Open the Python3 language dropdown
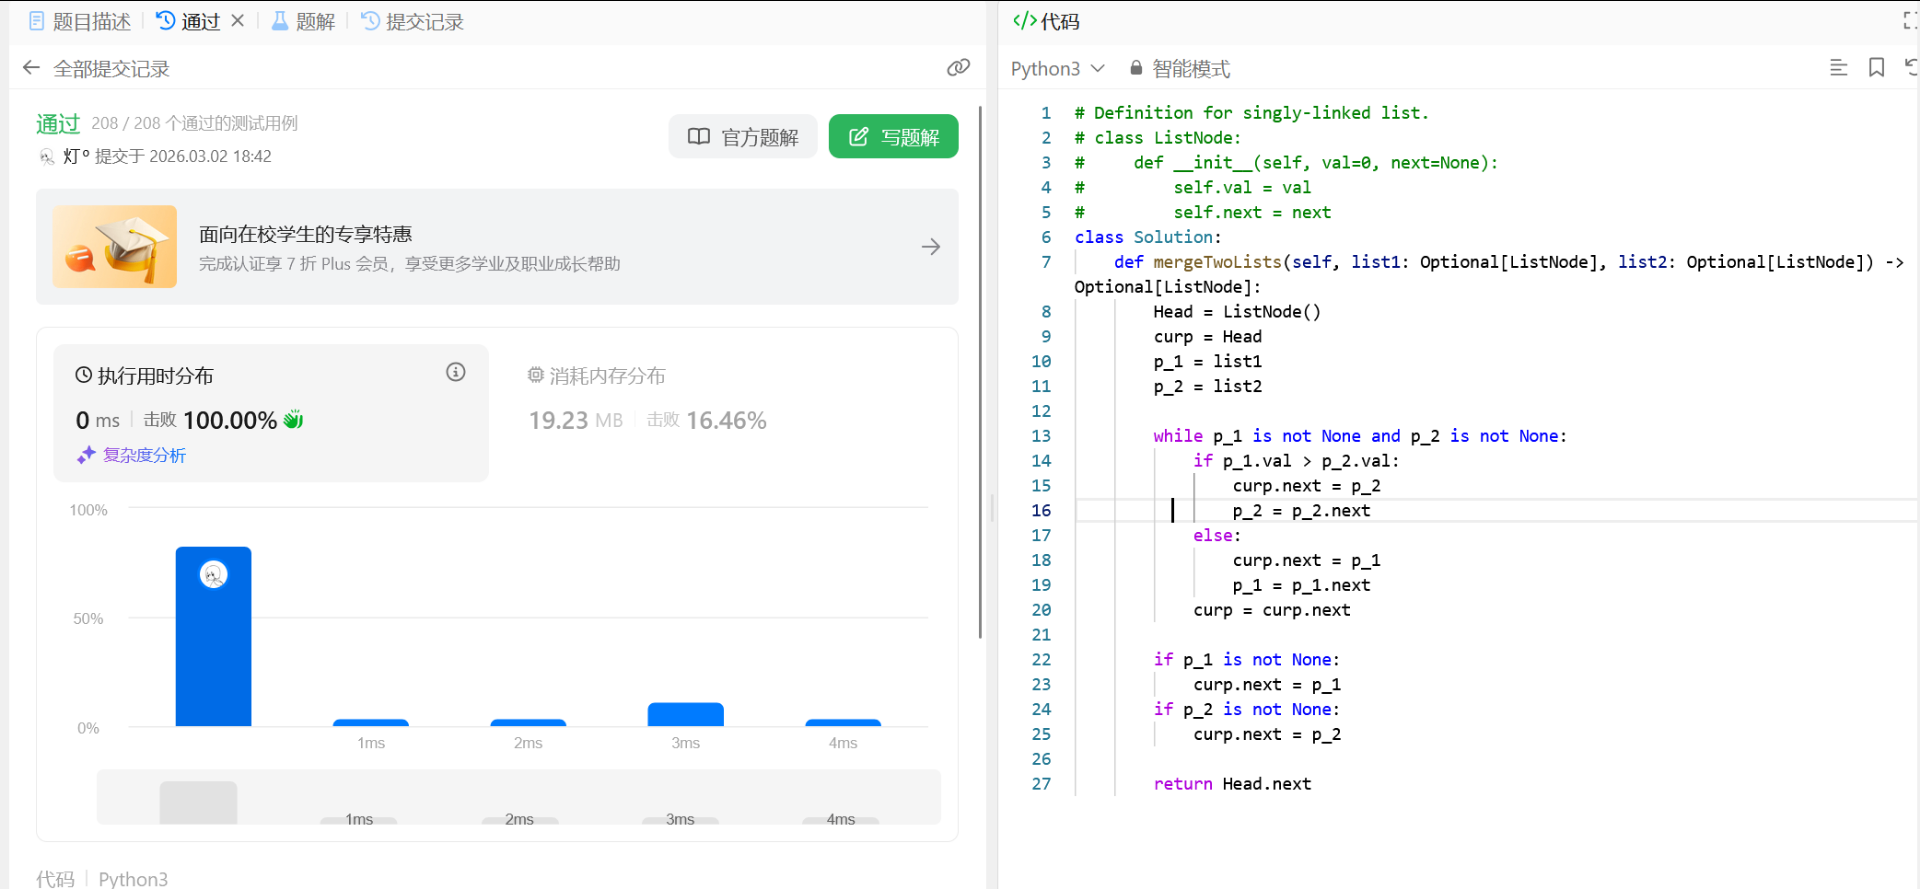1920x889 pixels. (x=1057, y=68)
